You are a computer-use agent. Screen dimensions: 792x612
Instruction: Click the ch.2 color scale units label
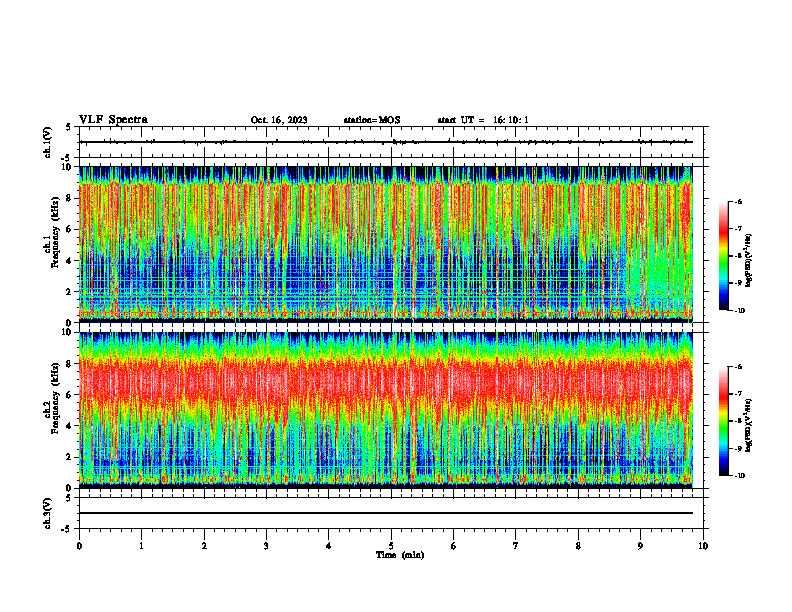point(749,425)
